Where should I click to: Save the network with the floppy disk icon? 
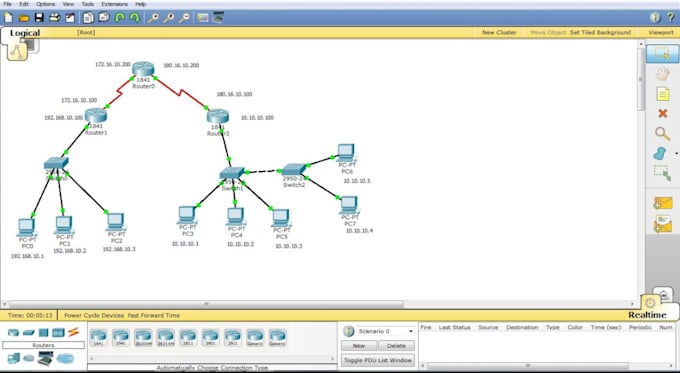pyautogui.click(x=39, y=18)
